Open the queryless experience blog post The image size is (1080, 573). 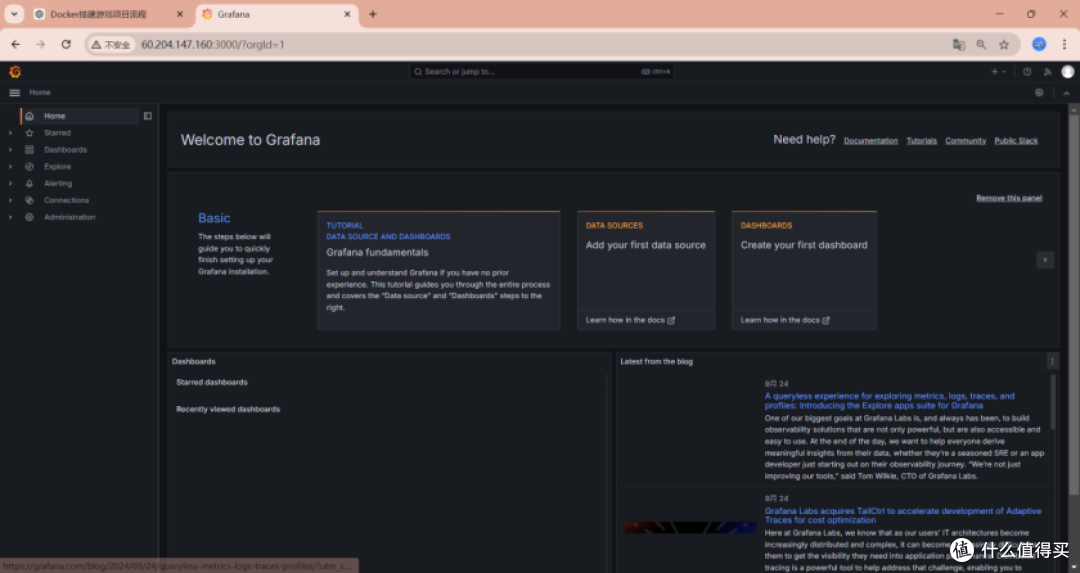(x=889, y=401)
